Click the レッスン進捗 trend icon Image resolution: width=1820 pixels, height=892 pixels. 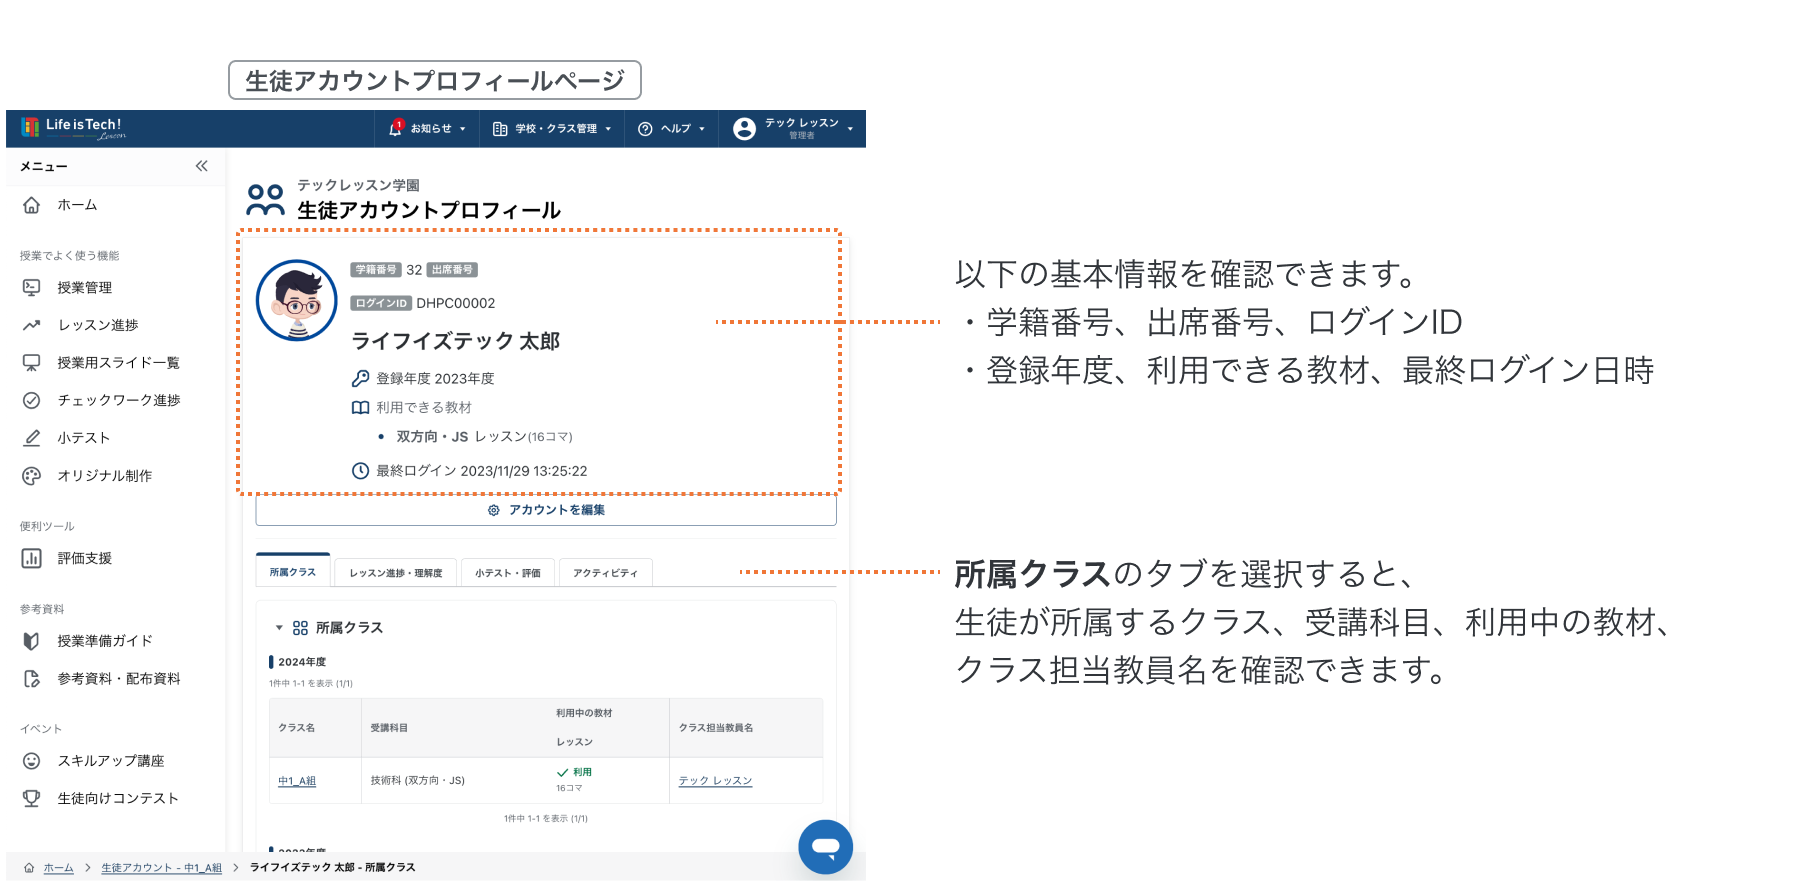32,325
